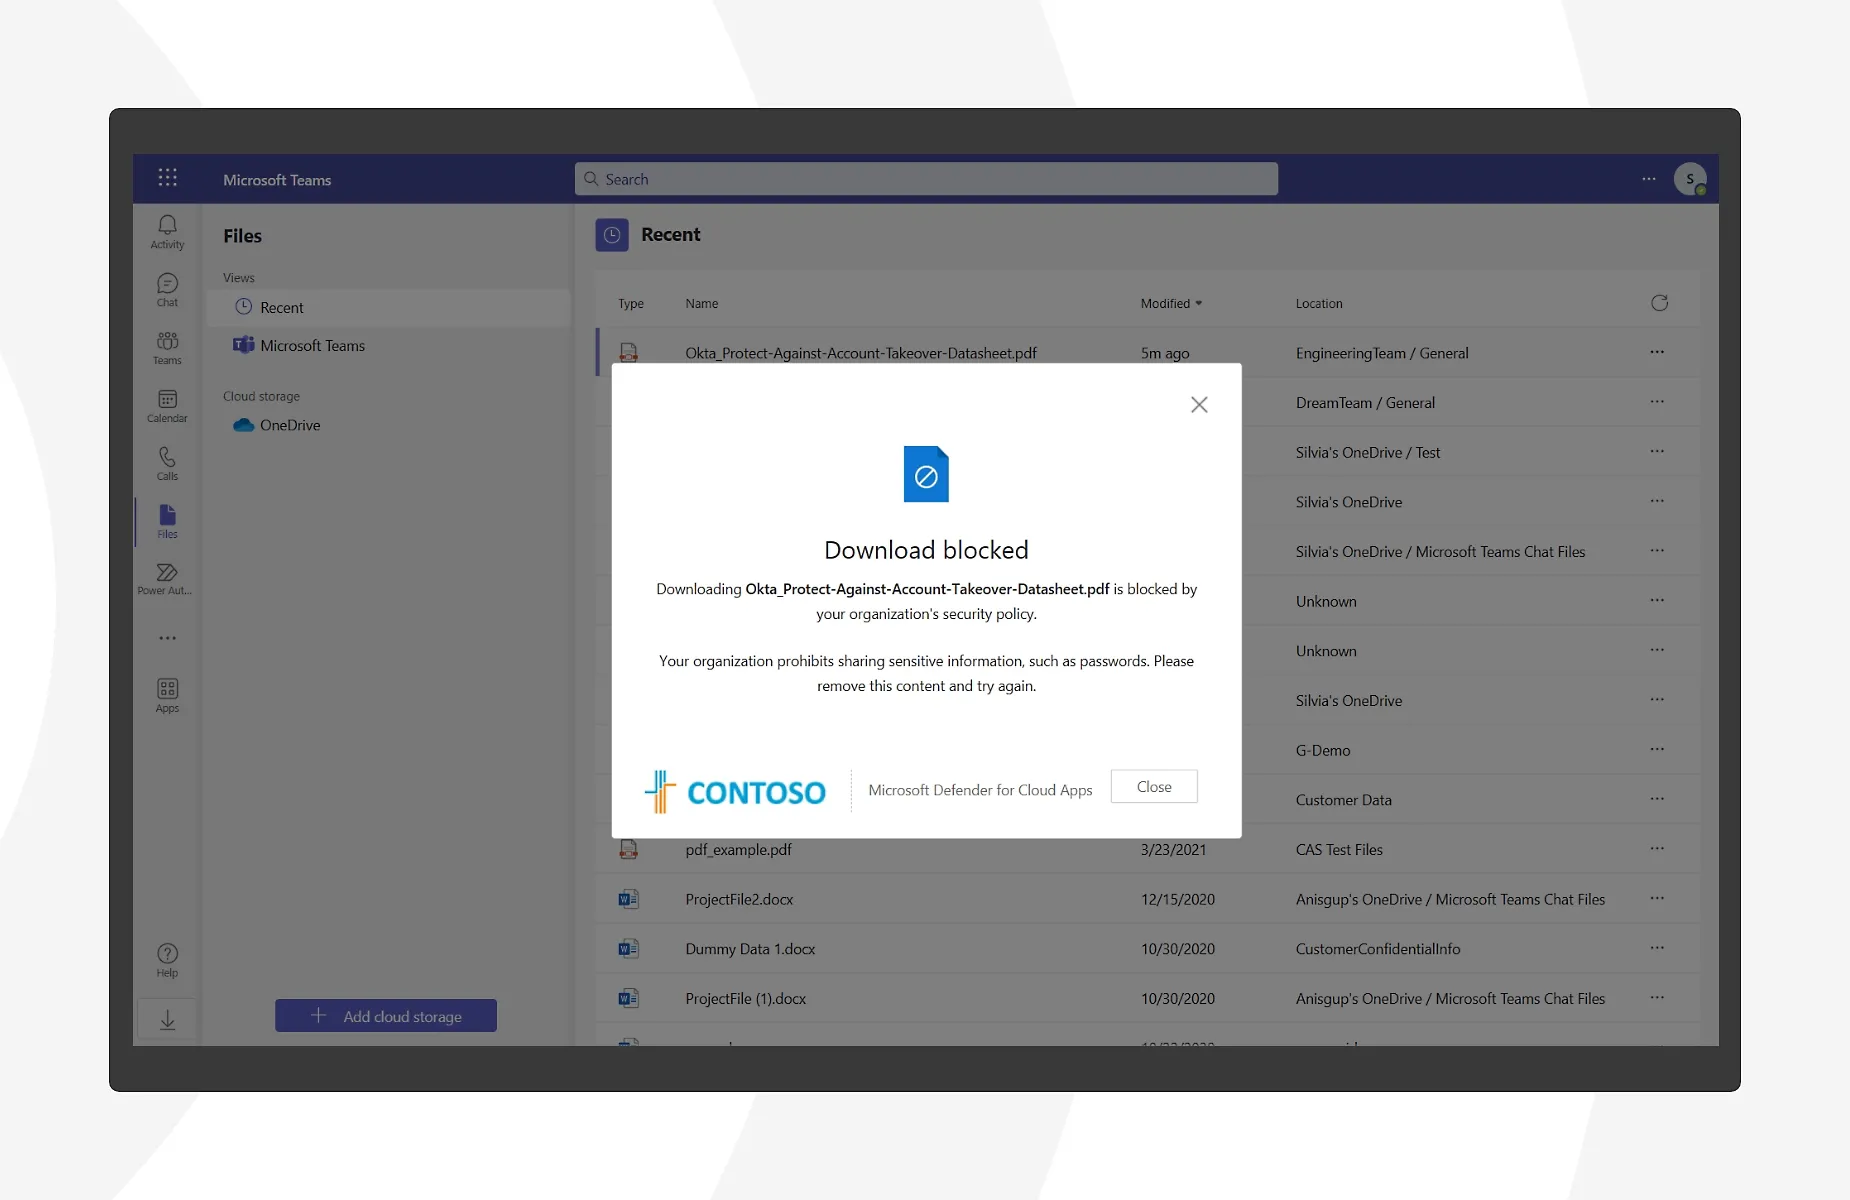Click the Customer Data location
Viewport: 1850px width, 1200px height.
pos(1343,800)
